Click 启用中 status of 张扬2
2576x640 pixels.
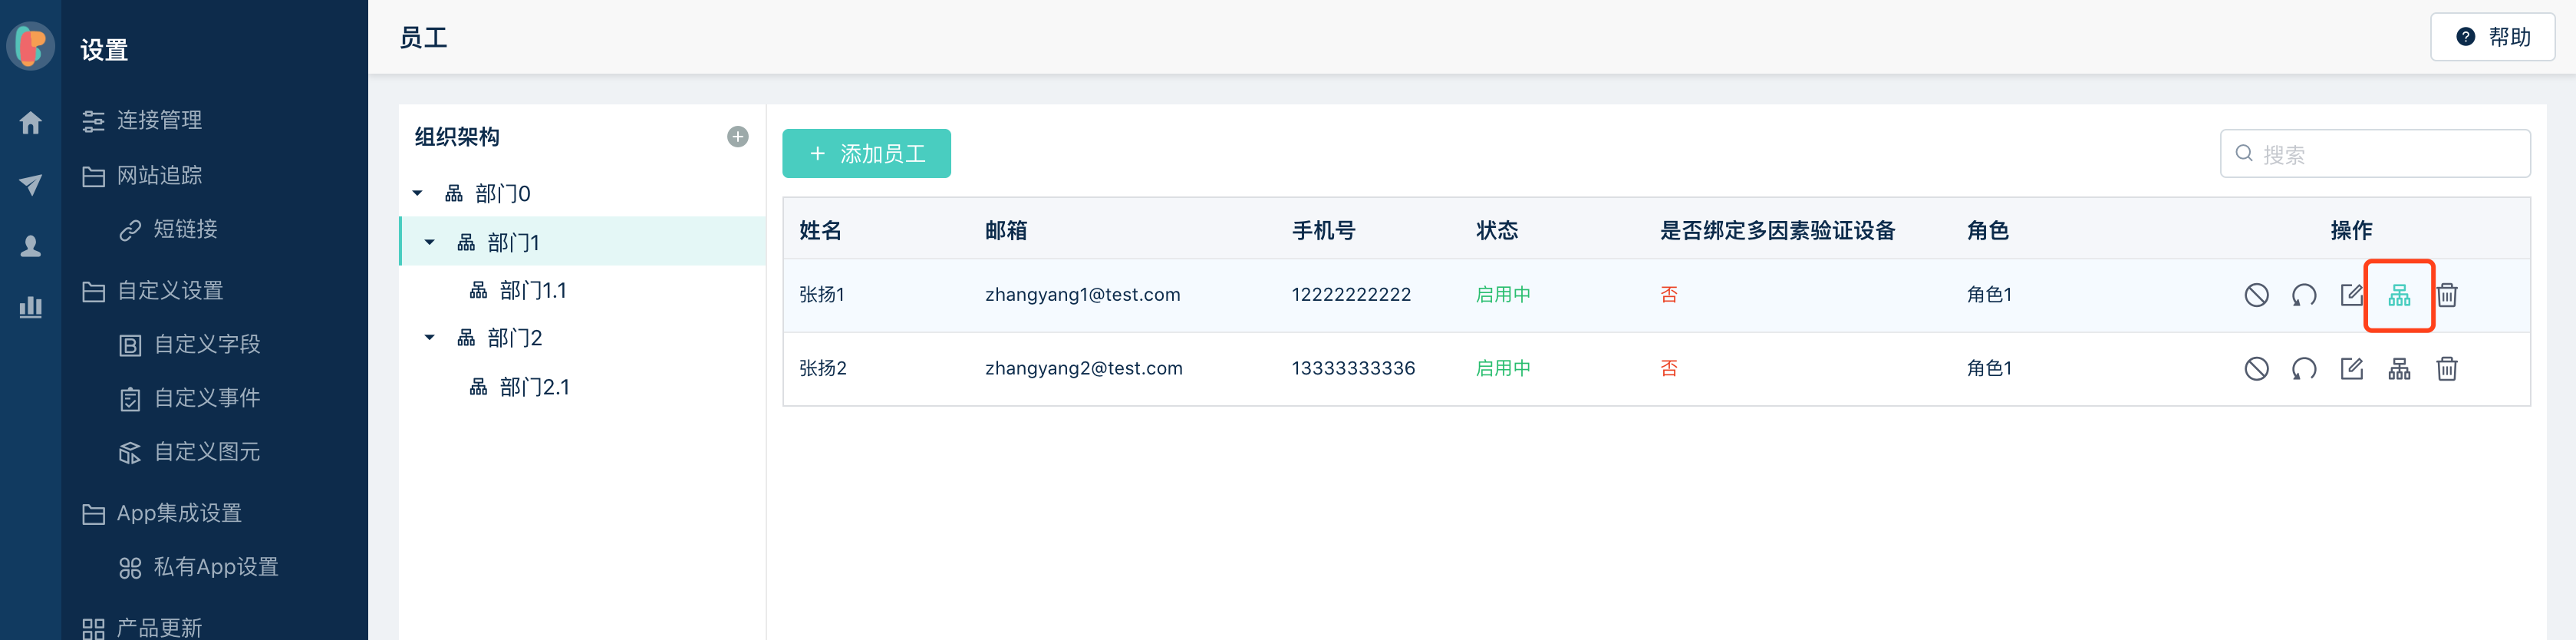[1503, 369]
